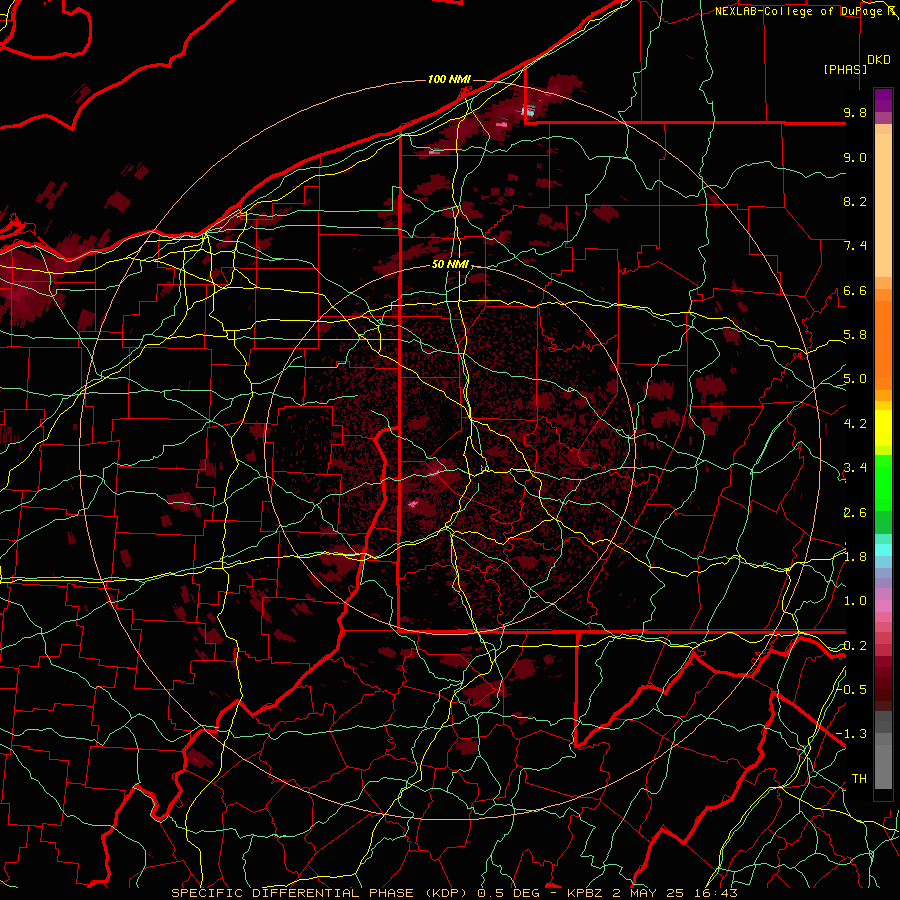The image size is (900, 900).
Task: Click the 5.8 value on the color scale
Action: 855,335
